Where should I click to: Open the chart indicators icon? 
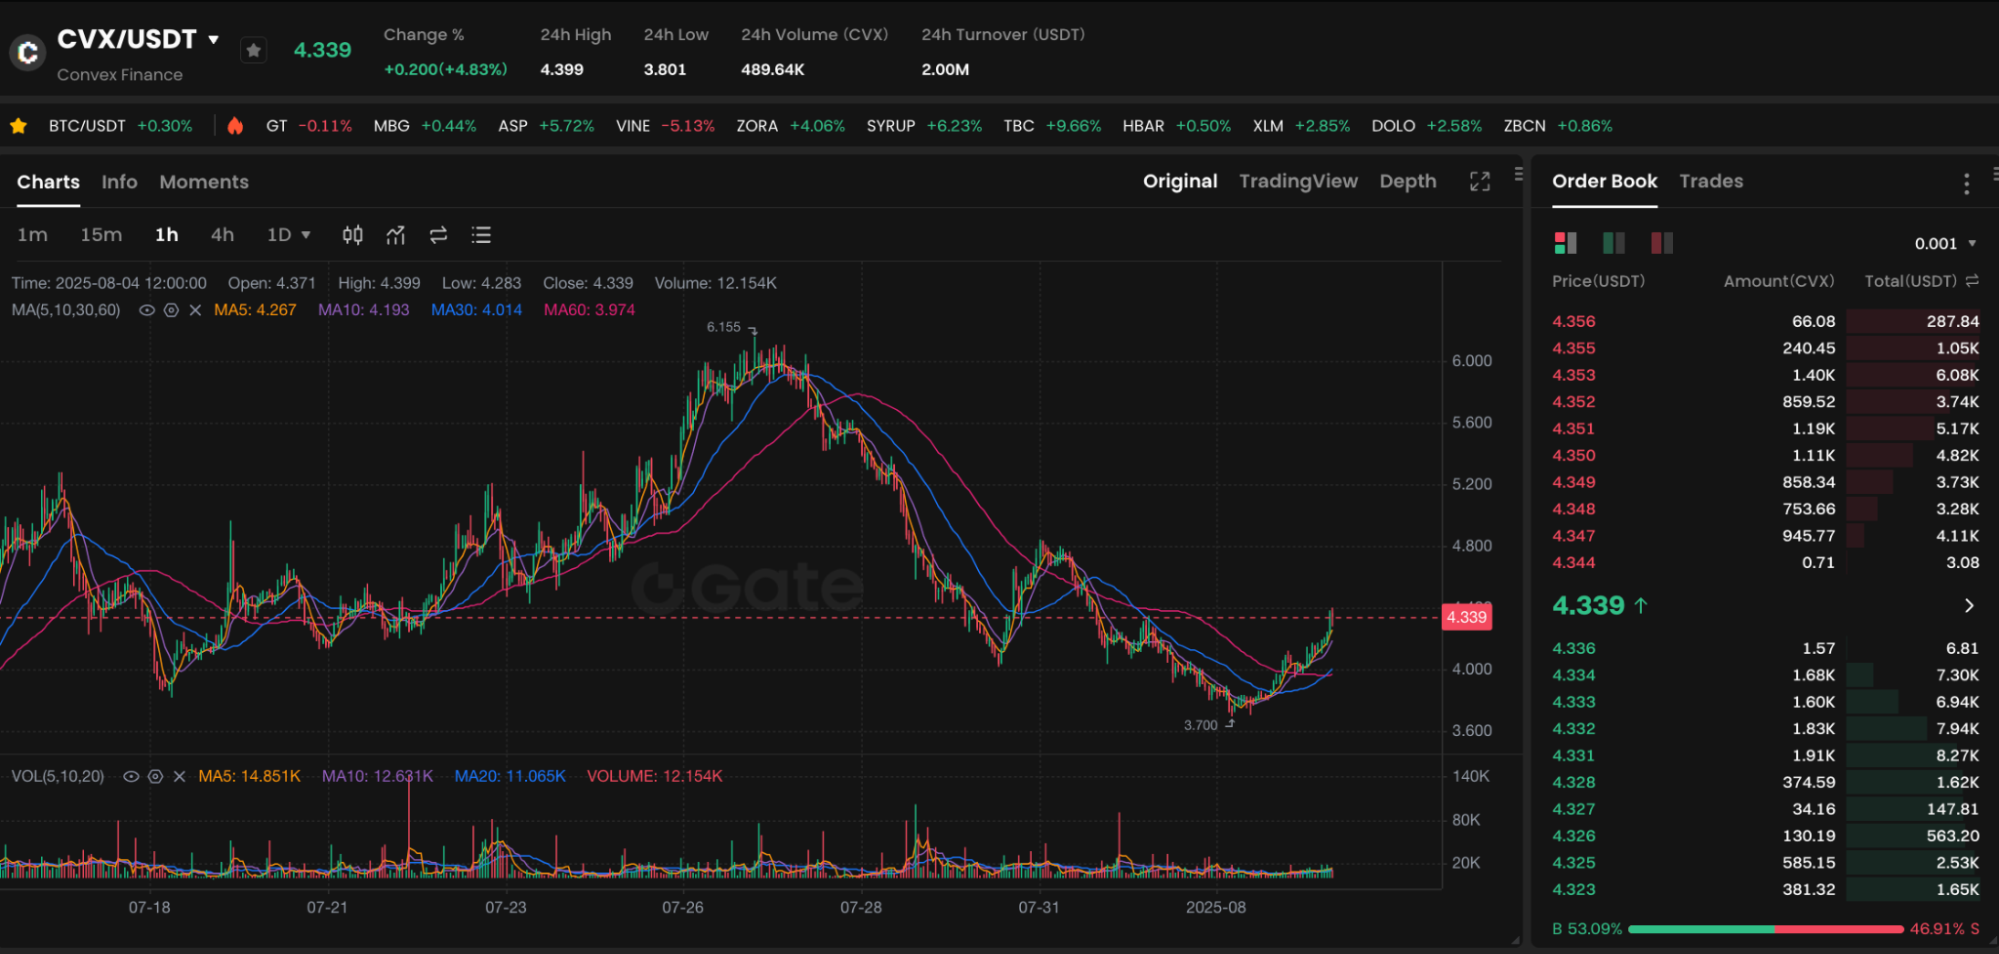(396, 235)
